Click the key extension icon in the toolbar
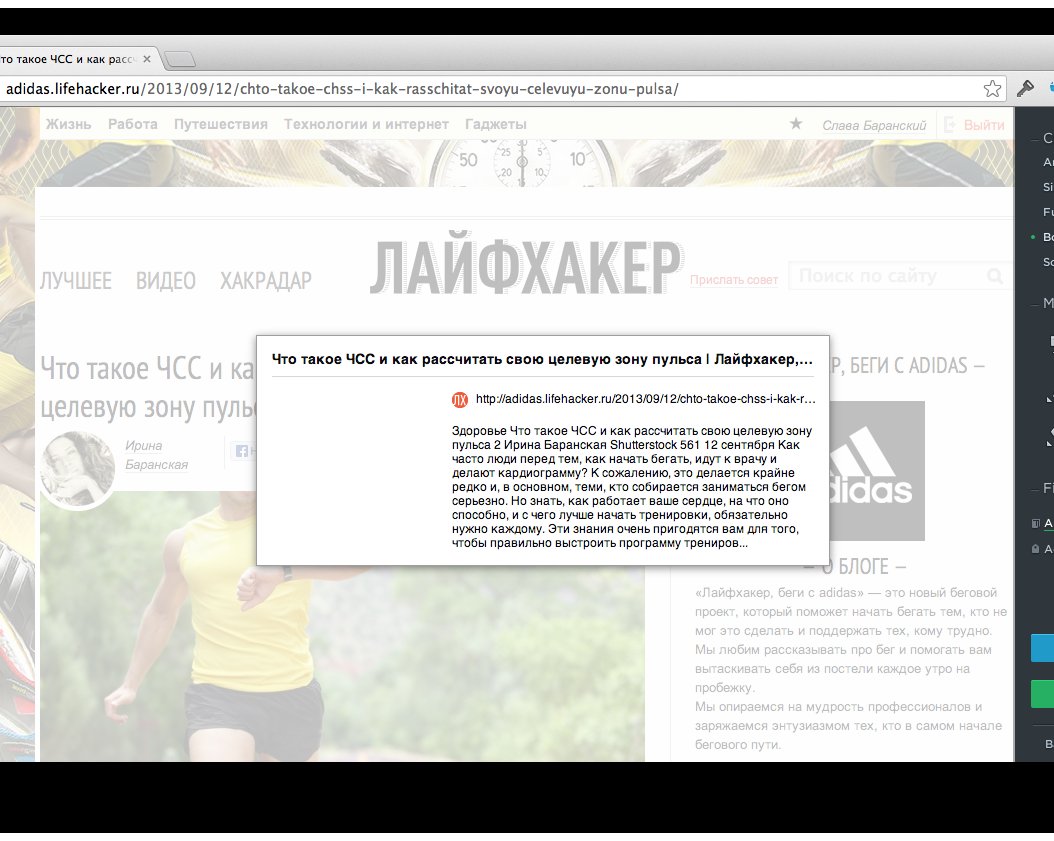This screenshot has width=1054, height=841. [1025, 89]
